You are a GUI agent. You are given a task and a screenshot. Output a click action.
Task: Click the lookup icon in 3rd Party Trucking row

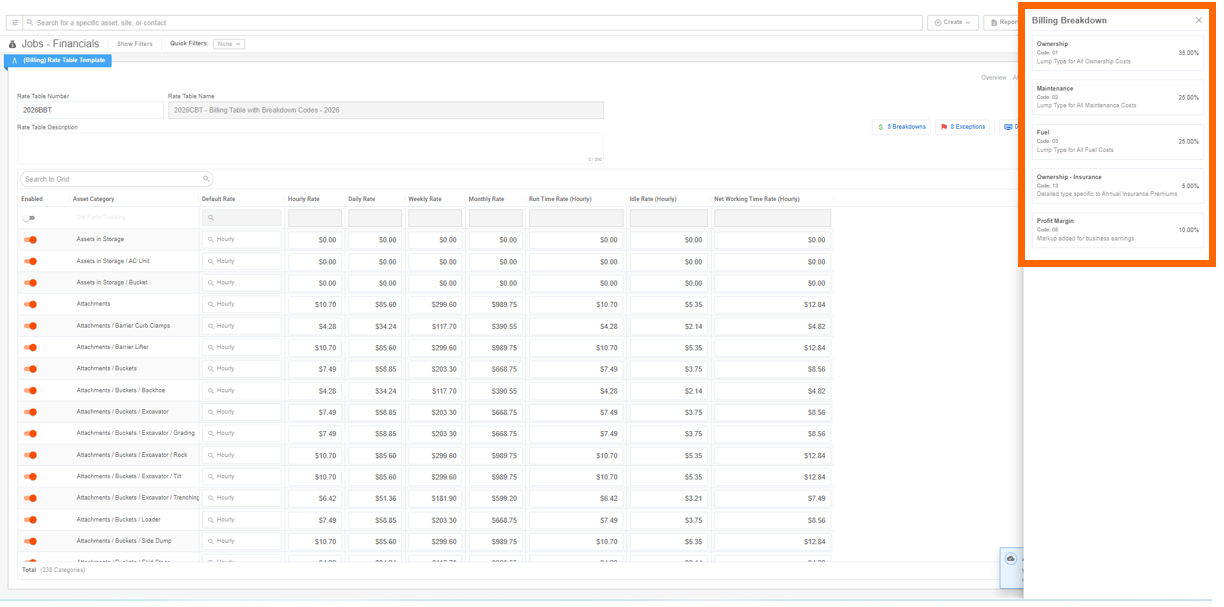pos(211,218)
